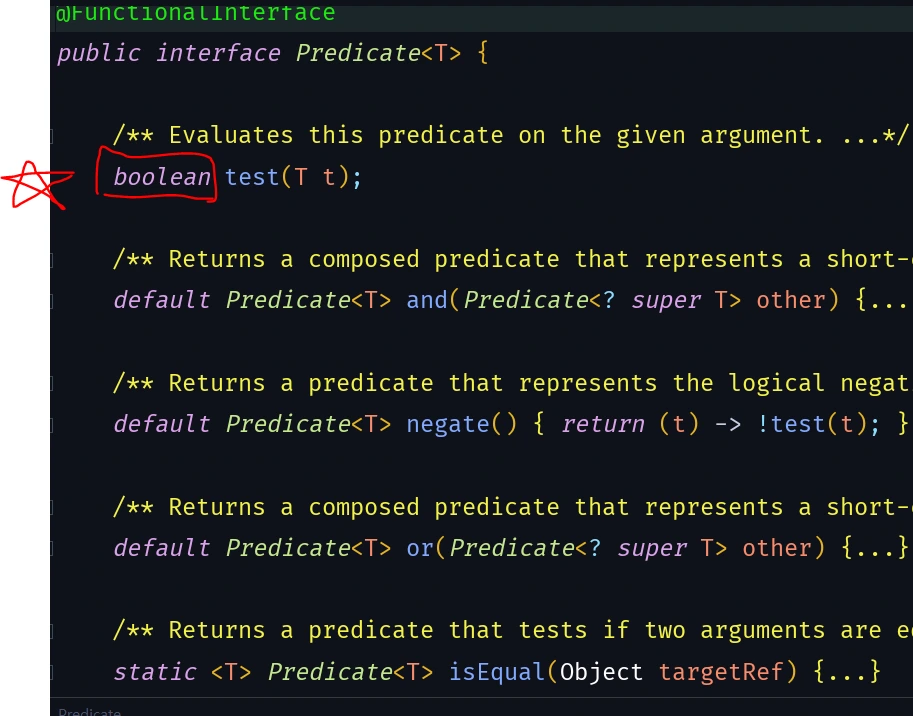Click the static keyword before isEqual
913x716 pixels.
click(x=155, y=672)
